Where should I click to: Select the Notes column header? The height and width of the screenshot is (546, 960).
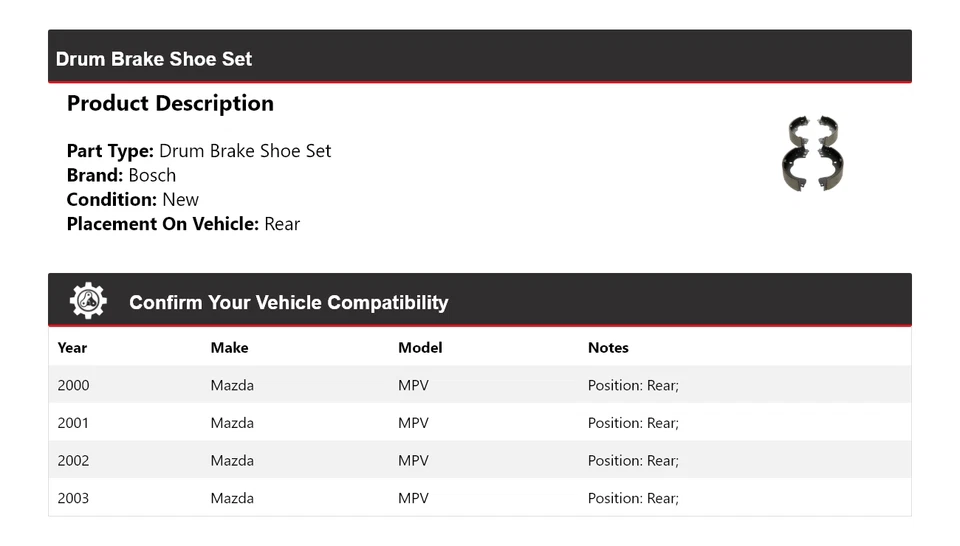(x=608, y=348)
